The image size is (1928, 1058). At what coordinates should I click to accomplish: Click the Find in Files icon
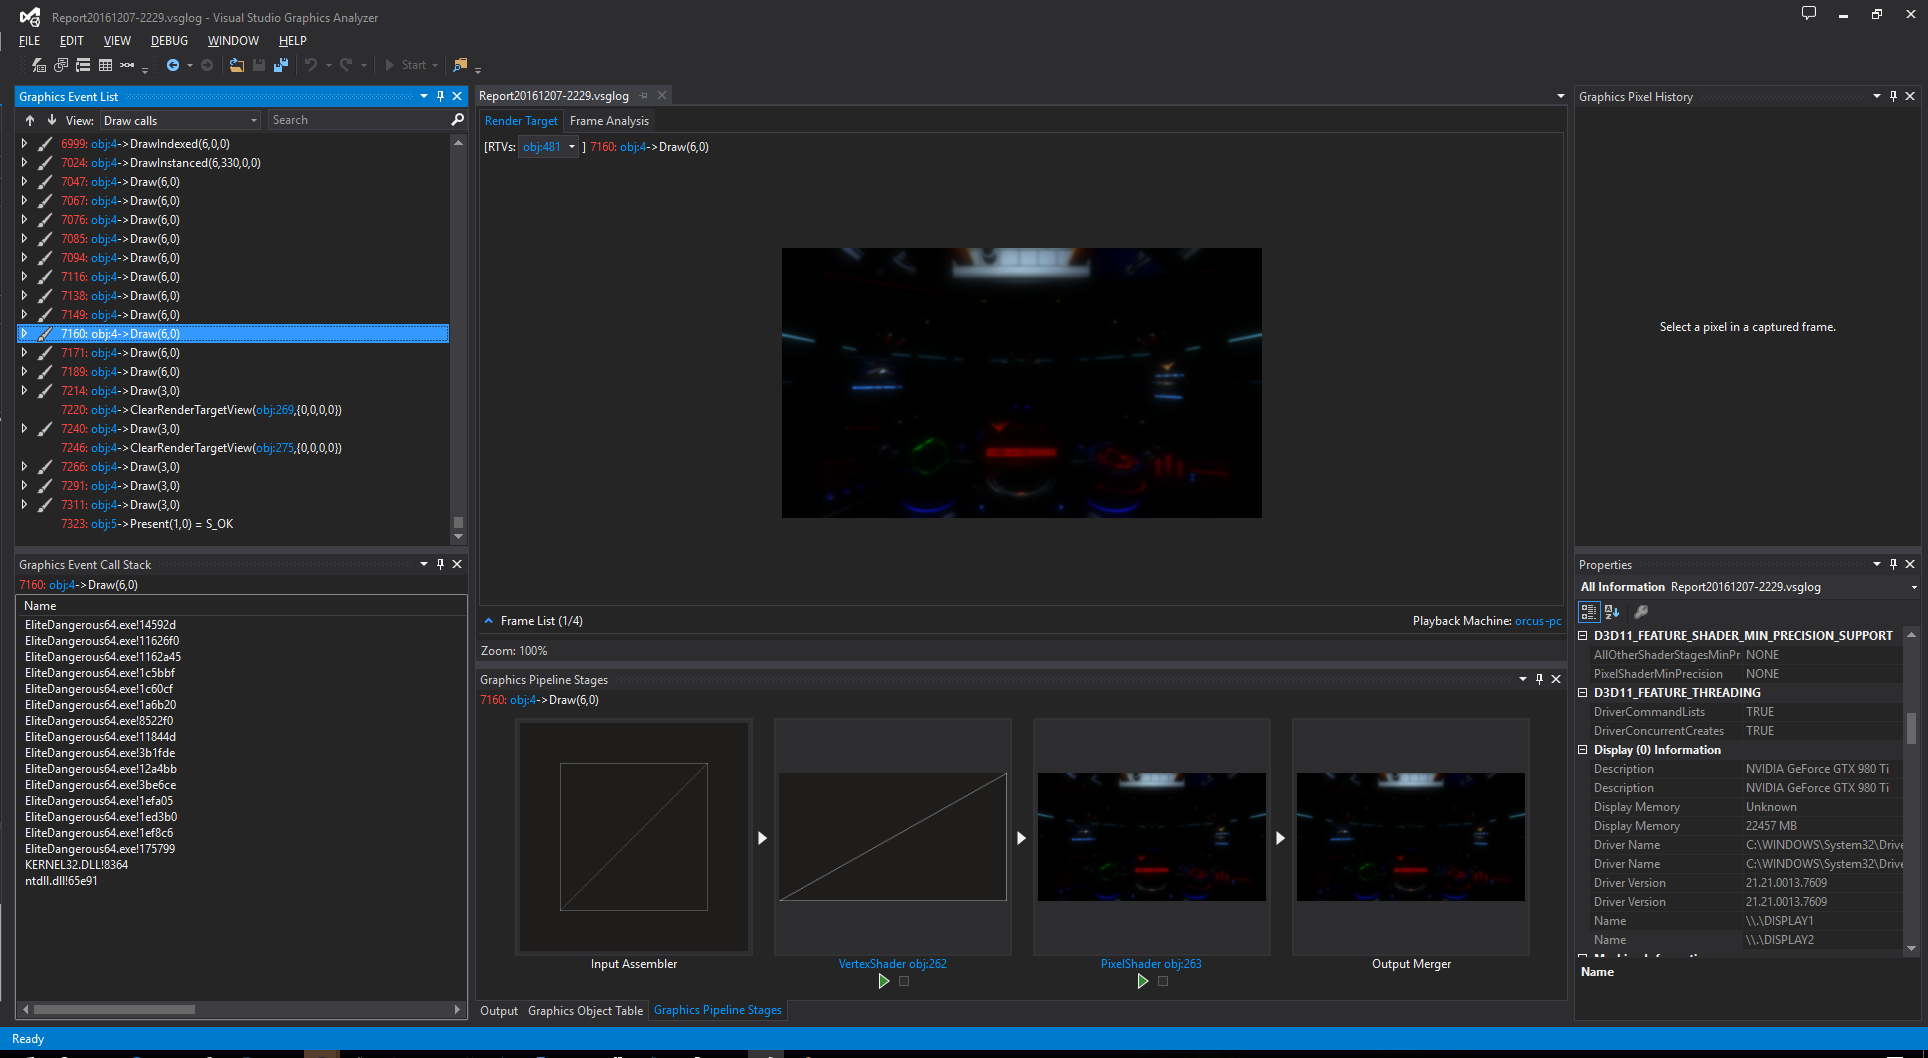coord(460,65)
